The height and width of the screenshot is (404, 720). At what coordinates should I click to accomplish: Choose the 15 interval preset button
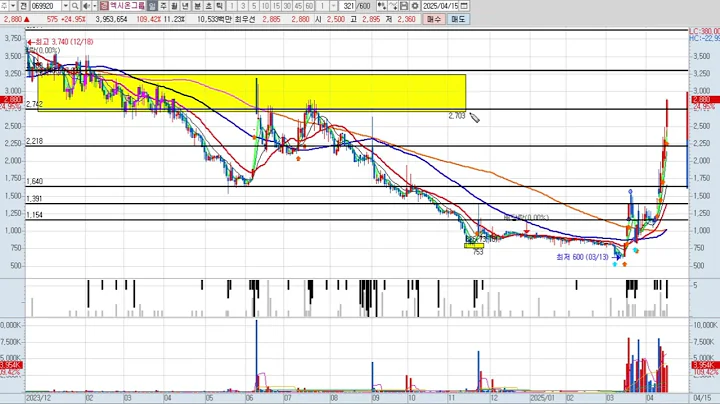276,6
